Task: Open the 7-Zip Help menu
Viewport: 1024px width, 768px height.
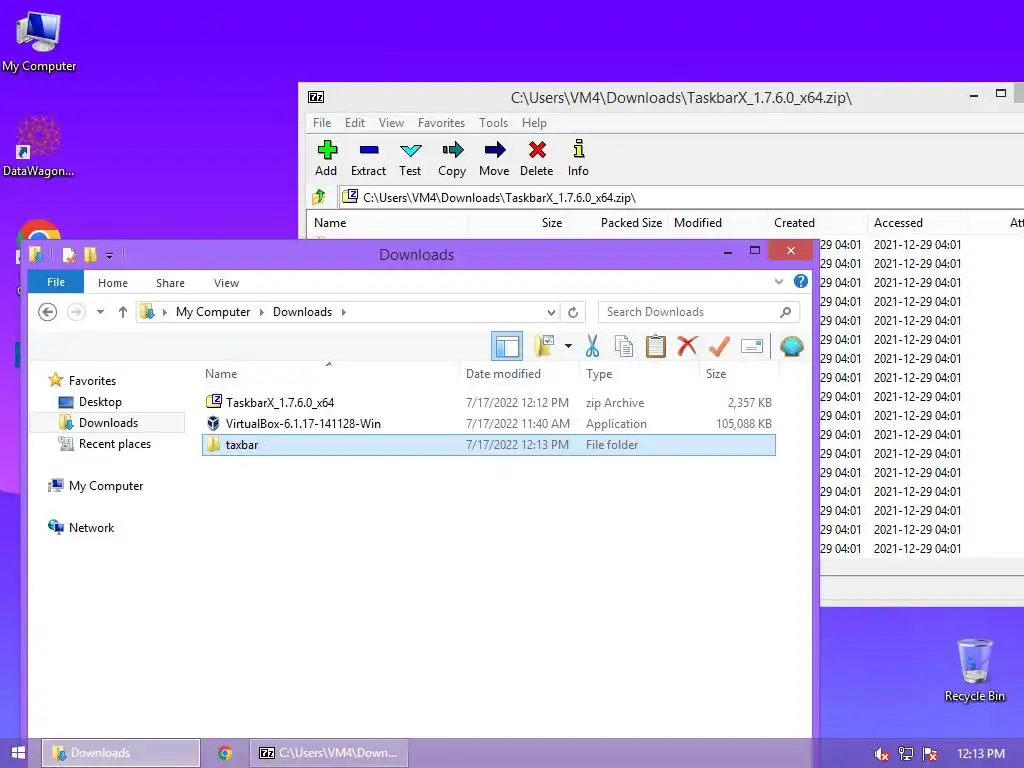Action: click(534, 123)
